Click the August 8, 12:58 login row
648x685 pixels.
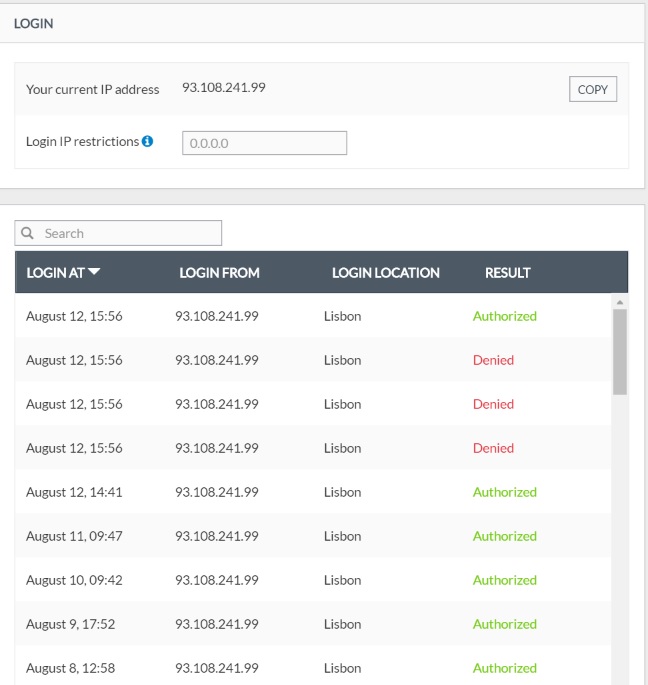(x=70, y=668)
